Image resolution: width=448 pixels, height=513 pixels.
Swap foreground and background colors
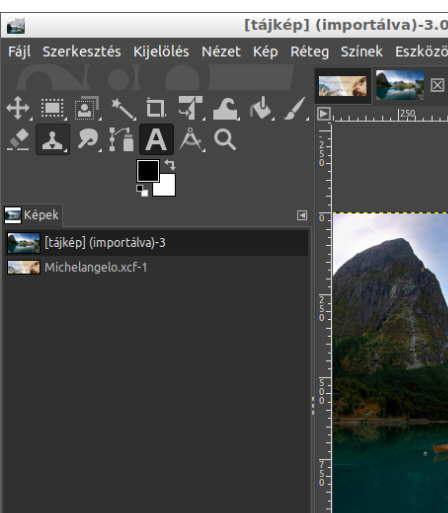[170, 165]
